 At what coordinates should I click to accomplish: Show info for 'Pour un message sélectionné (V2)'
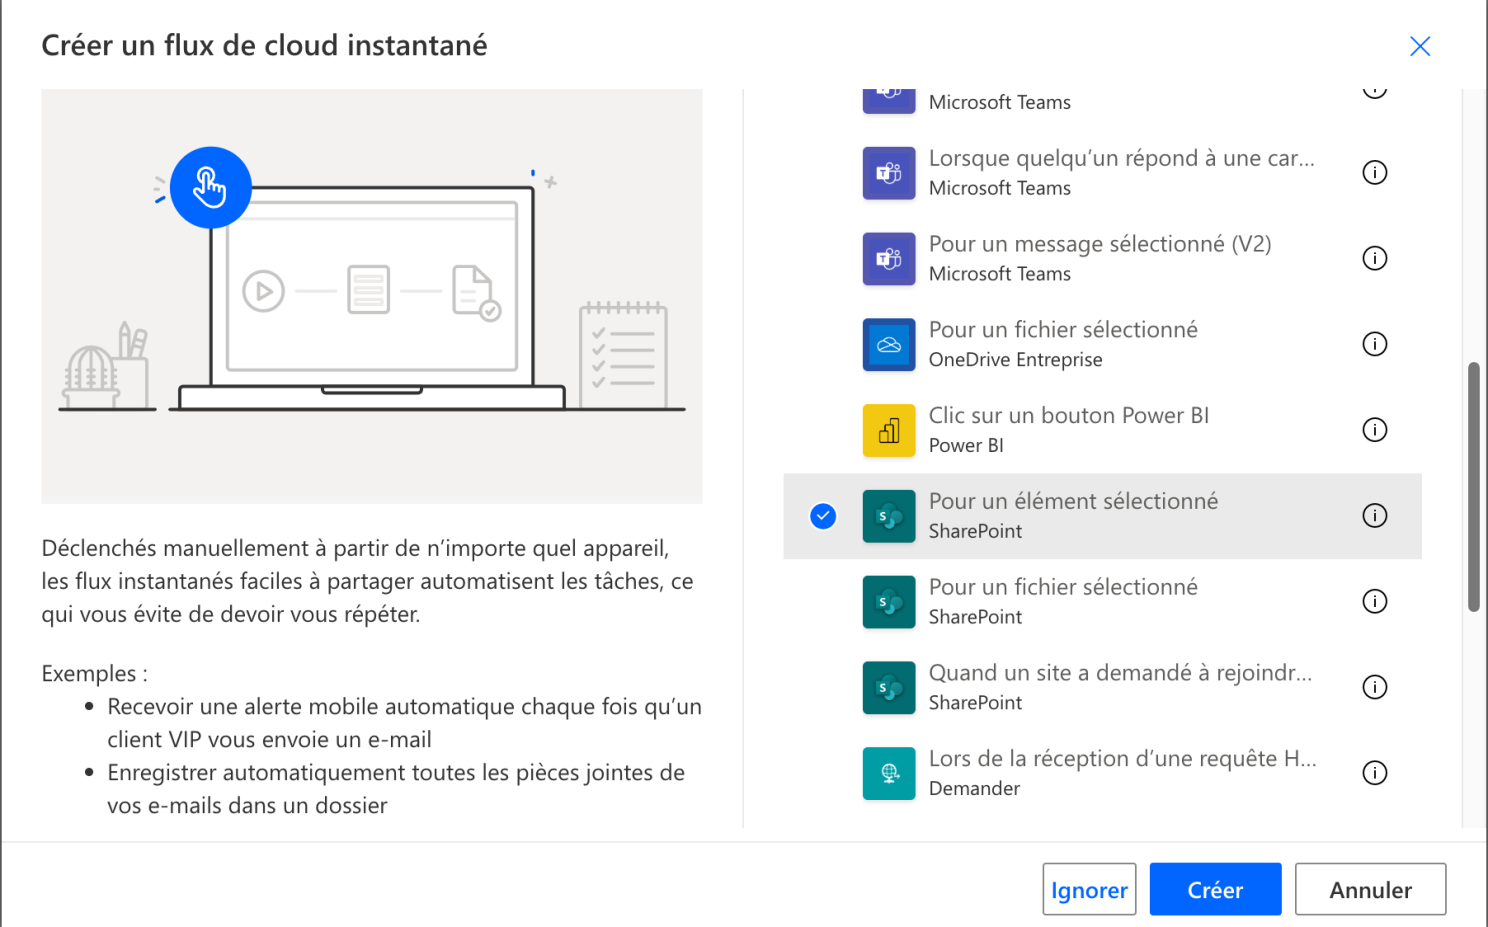(1375, 259)
